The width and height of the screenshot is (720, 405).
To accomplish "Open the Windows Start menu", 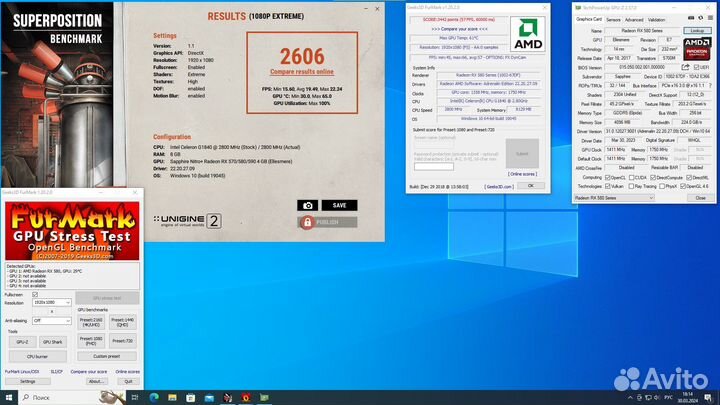I will 9,397.
